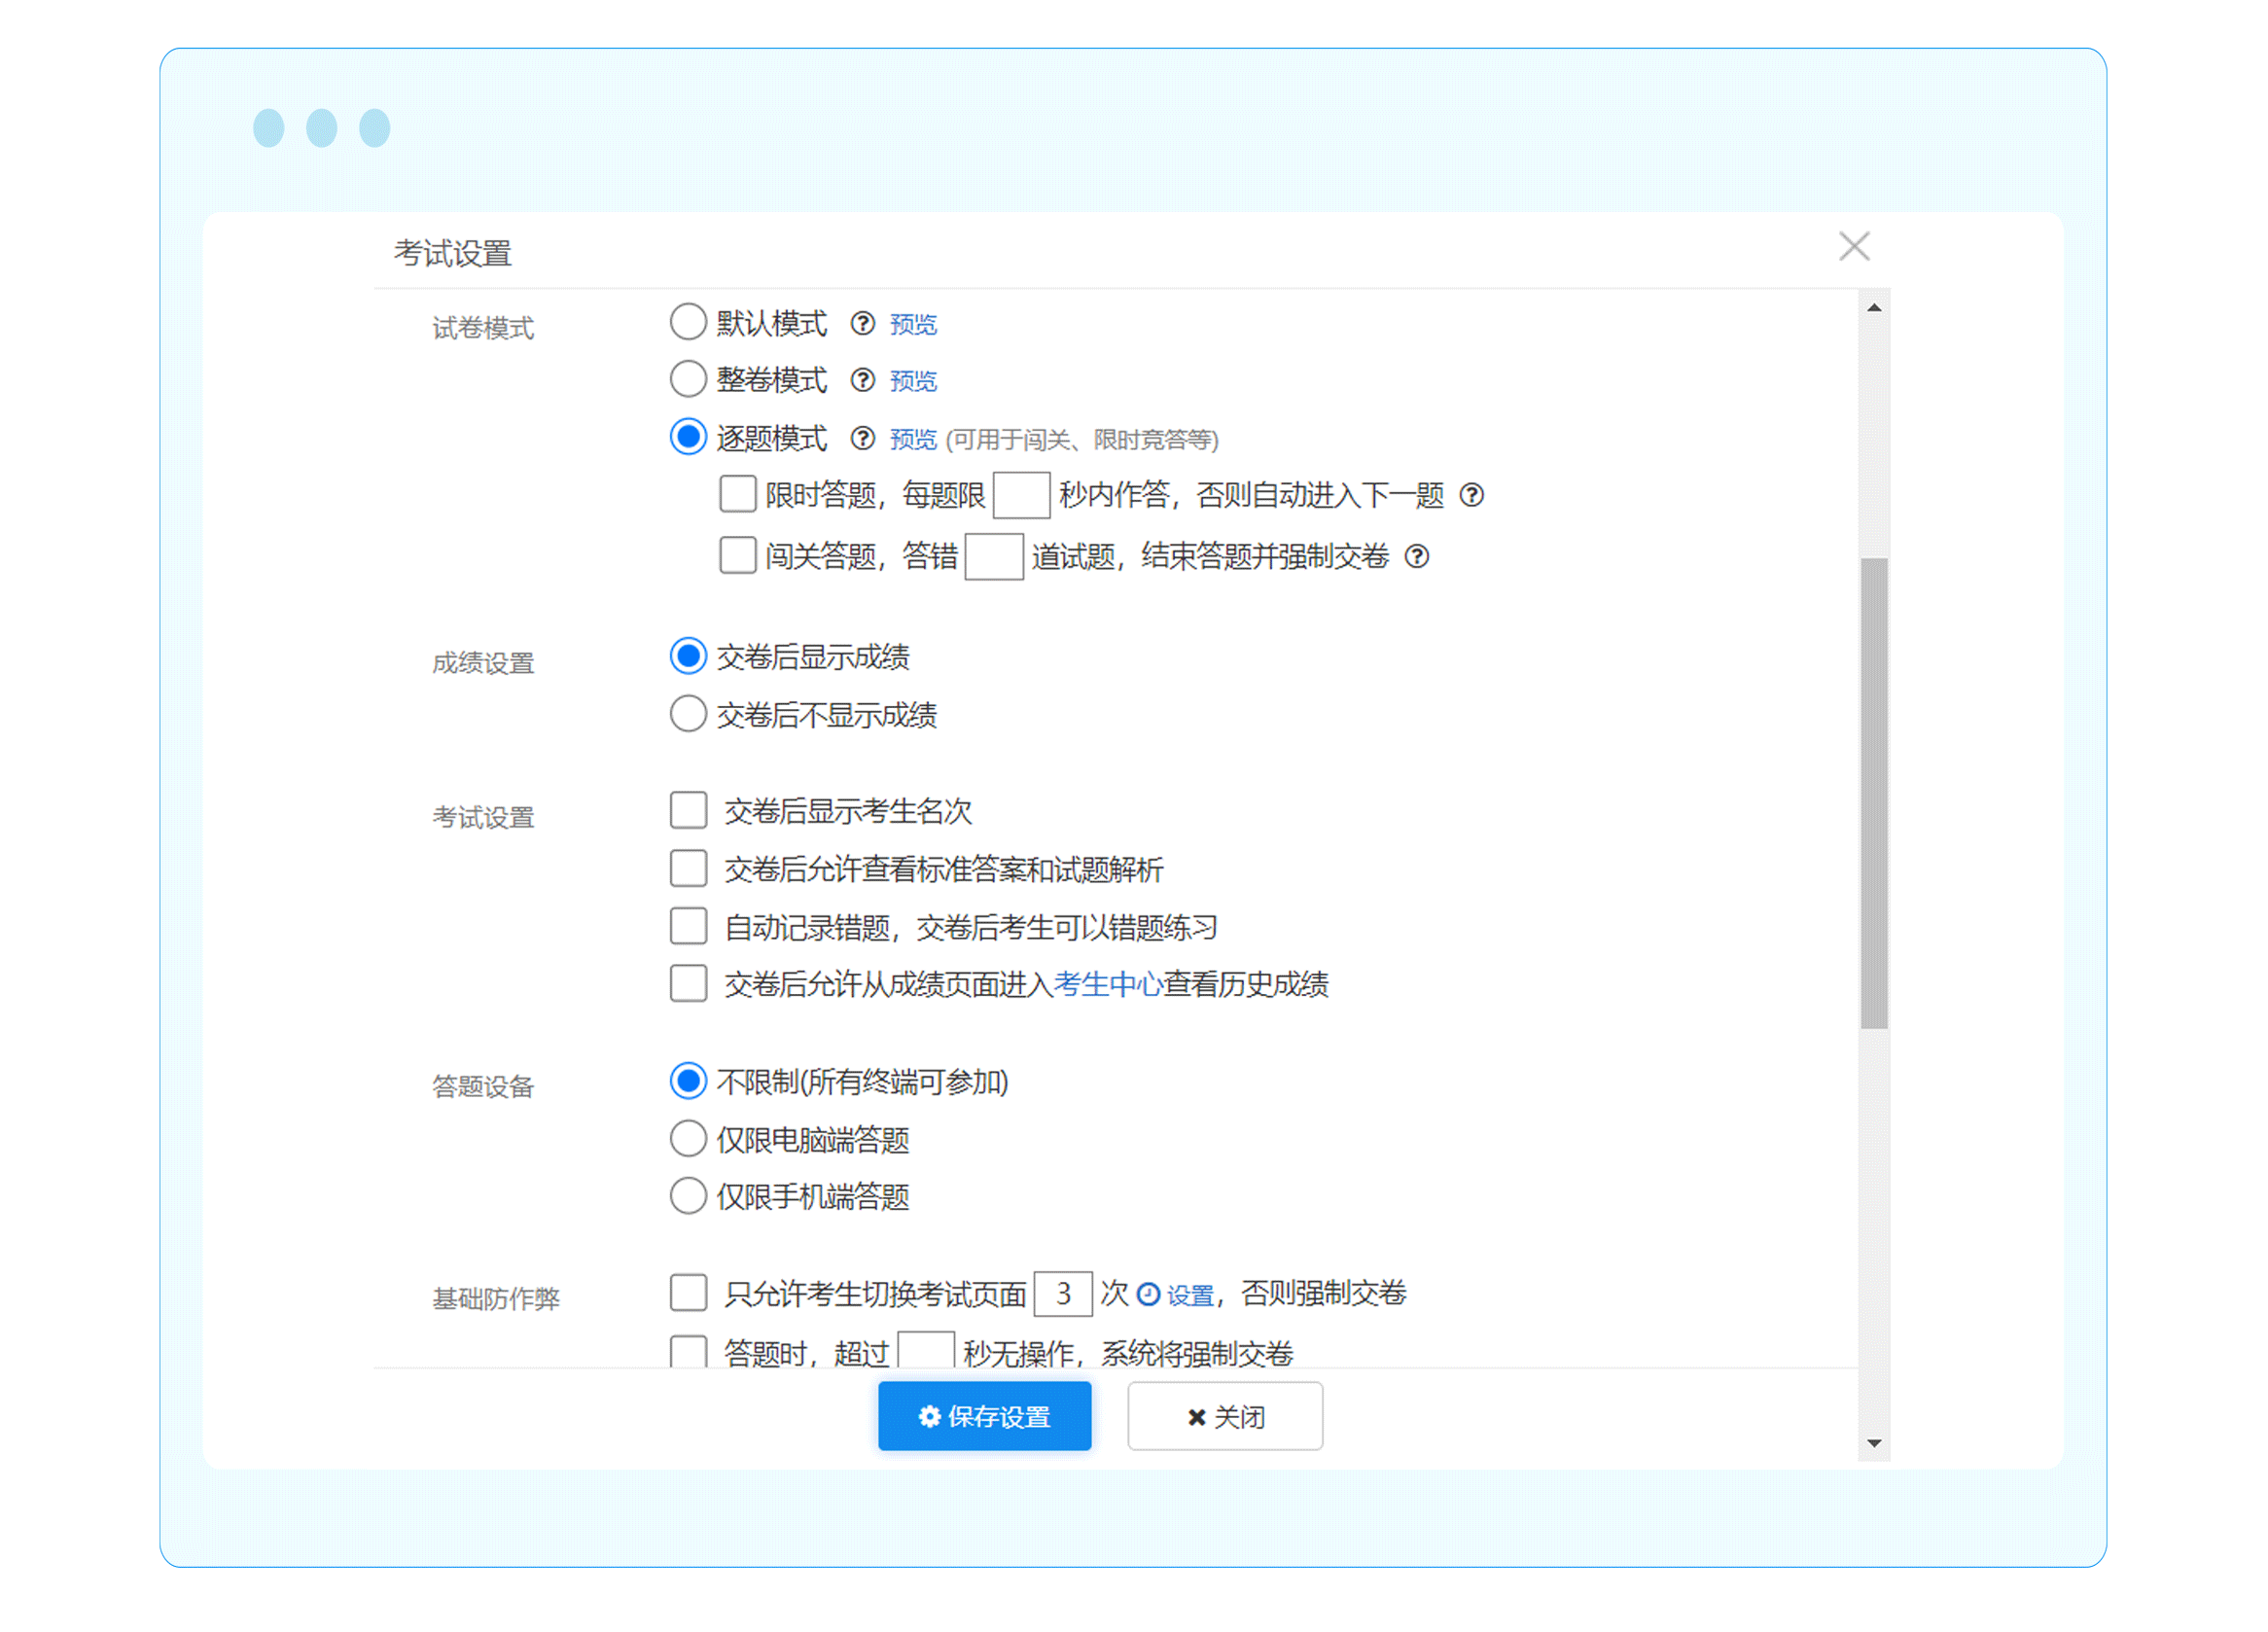Click help icon next to 整卷模式
The height and width of the screenshot is (1632, 2268).
(862, 381)
